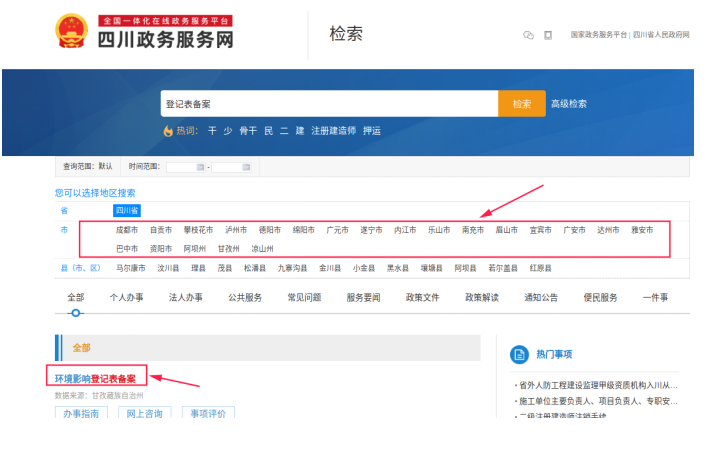
Task: Switch to the 个人办事 tab
Action: pos(127,297)
